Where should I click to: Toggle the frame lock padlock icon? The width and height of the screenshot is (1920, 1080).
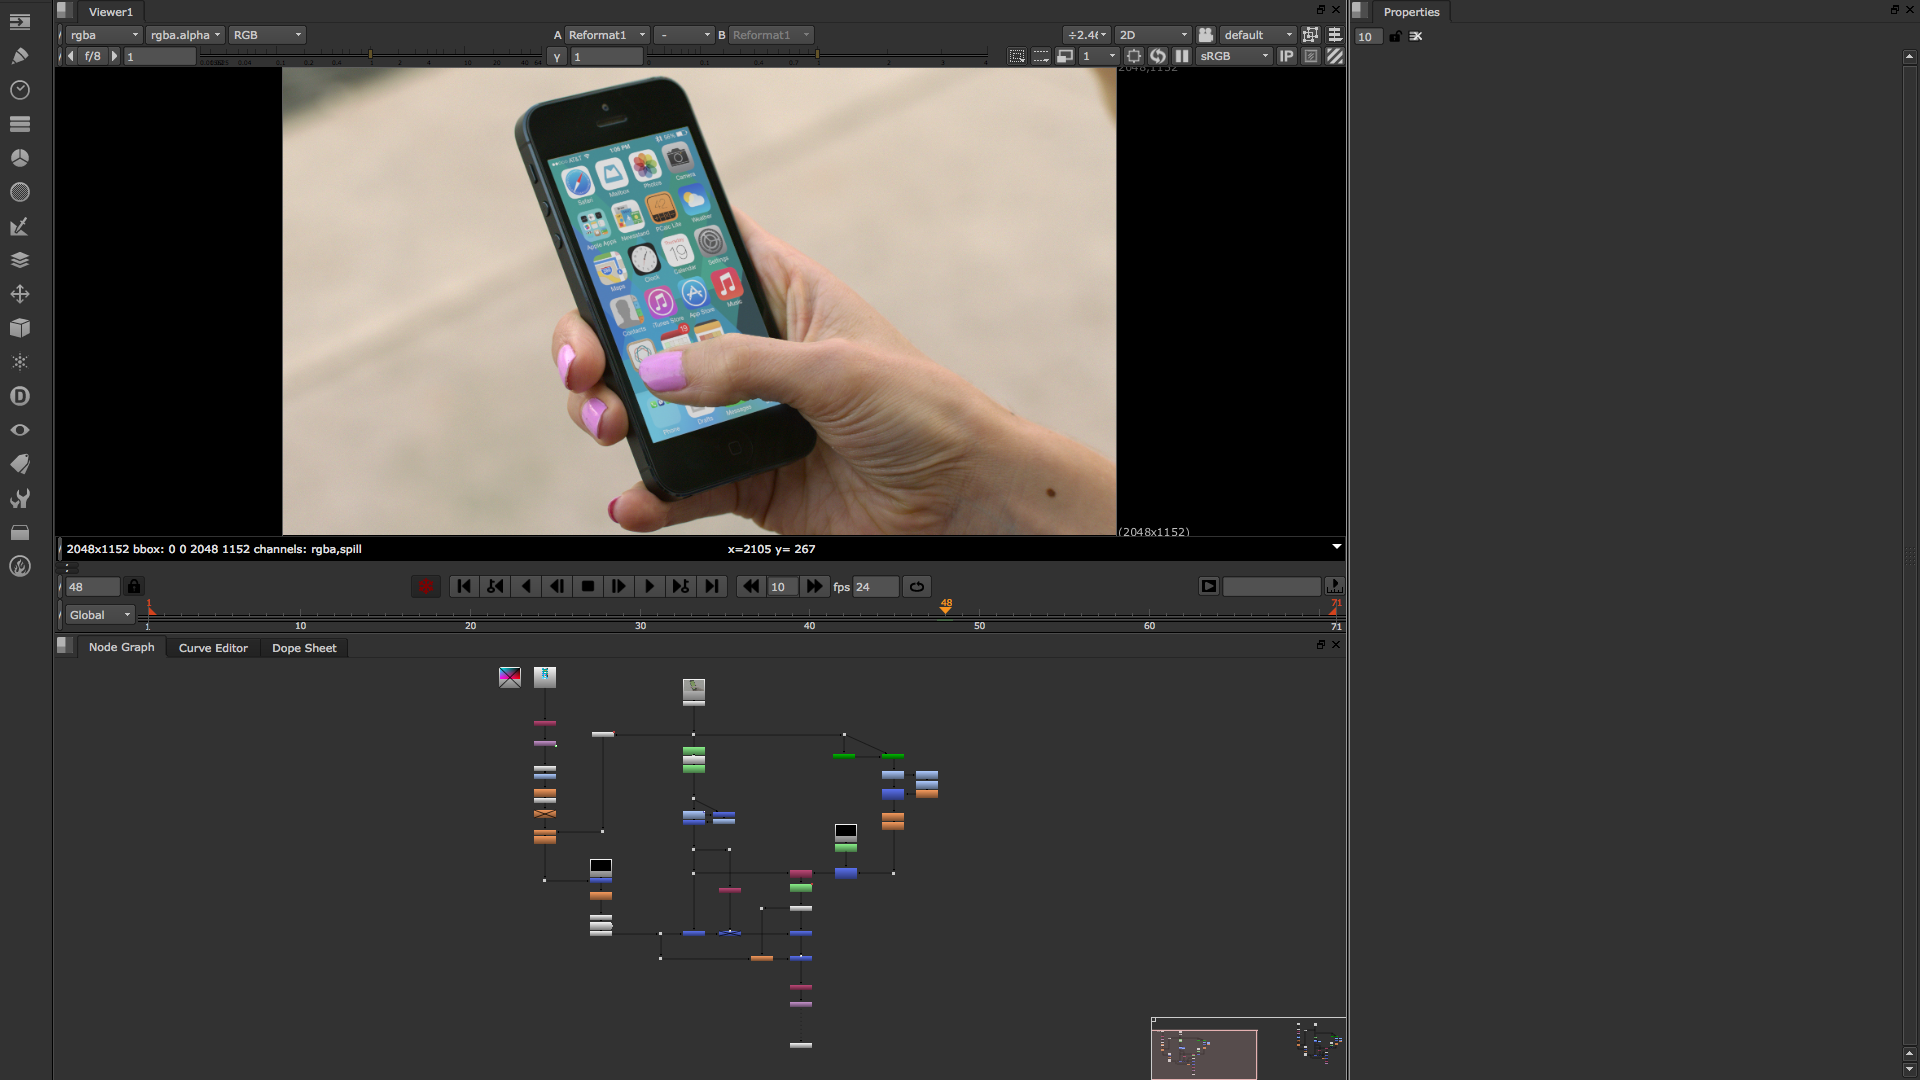pos(134,587)
